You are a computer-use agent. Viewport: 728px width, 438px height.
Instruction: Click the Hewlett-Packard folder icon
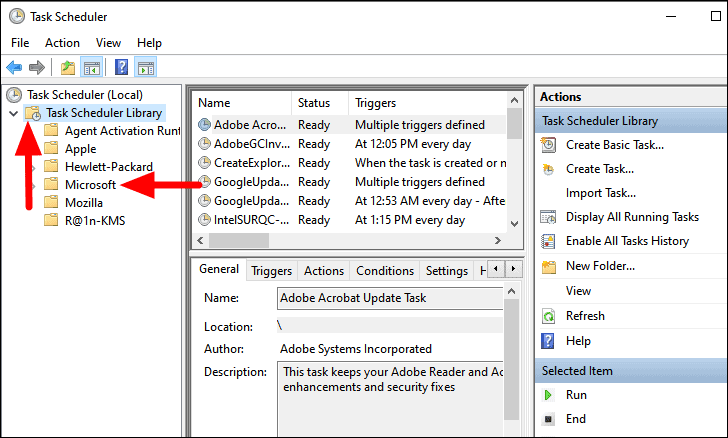coord(51,166)
